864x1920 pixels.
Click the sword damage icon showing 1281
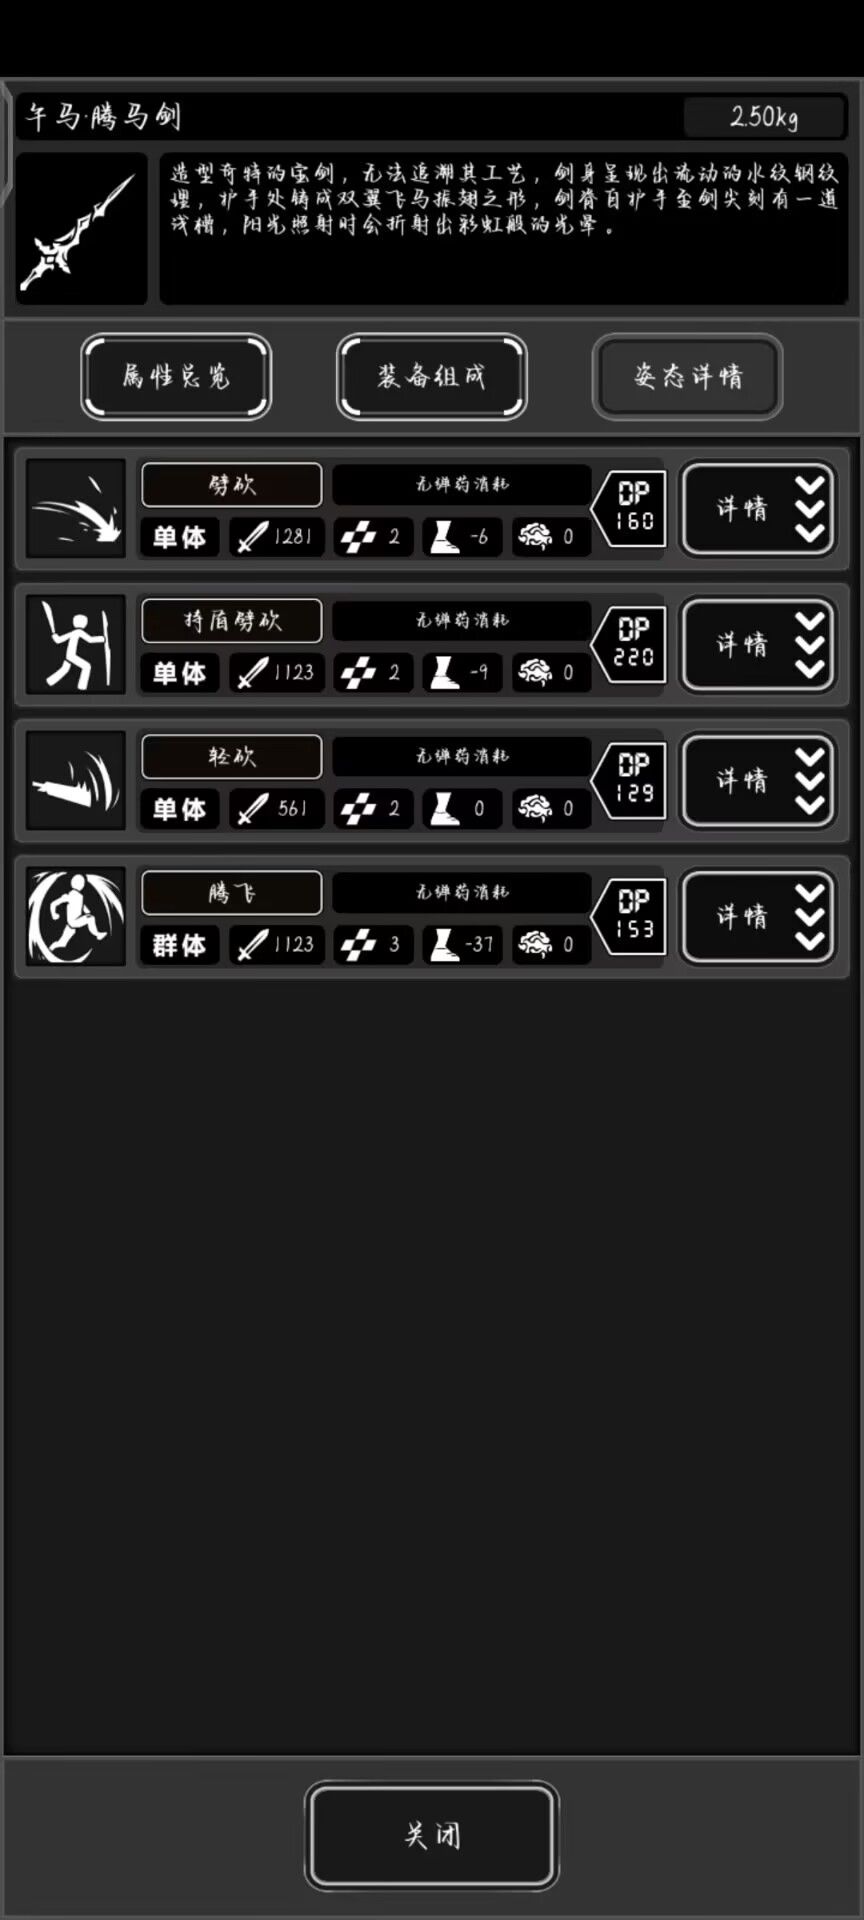tap(252, 537)
